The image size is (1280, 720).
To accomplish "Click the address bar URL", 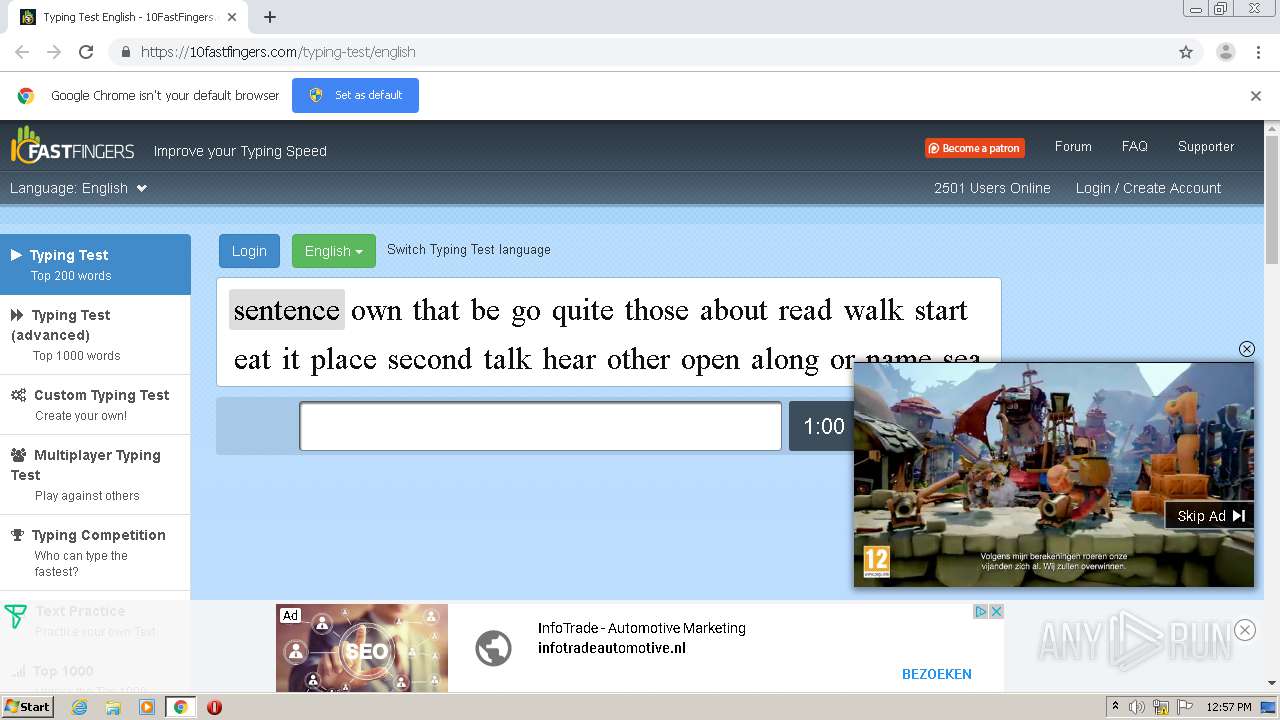I will [278, 52].
